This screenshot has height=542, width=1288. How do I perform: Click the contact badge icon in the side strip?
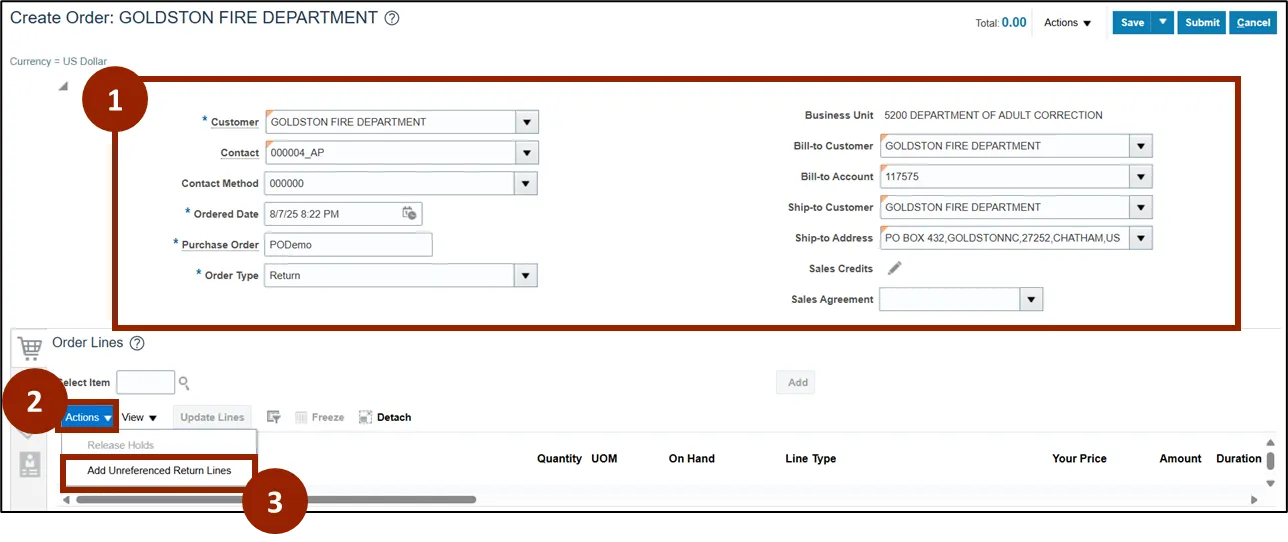tap(30, 465)
